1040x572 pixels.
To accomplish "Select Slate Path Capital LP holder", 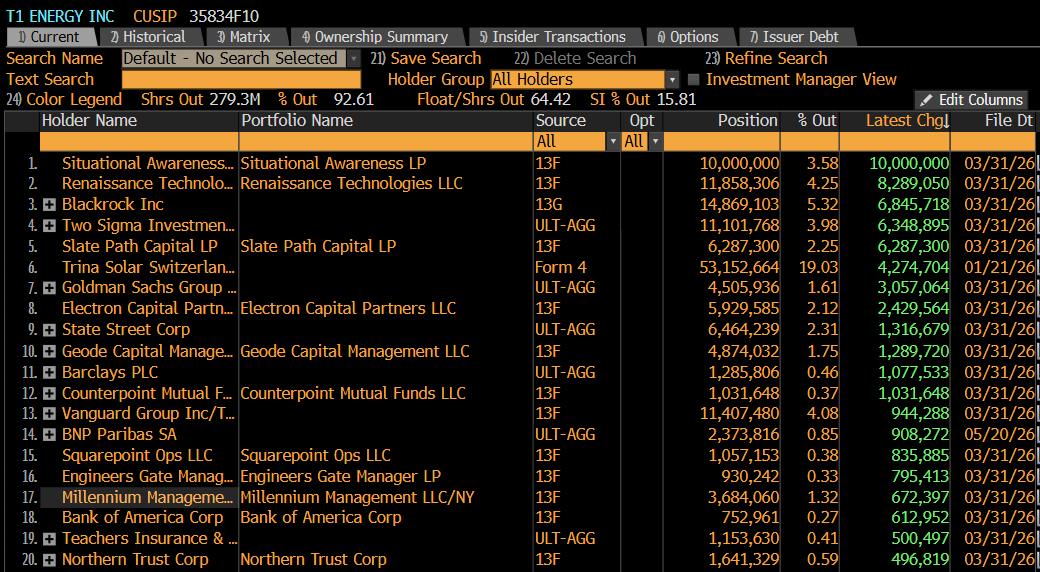I will click(140, 246).
